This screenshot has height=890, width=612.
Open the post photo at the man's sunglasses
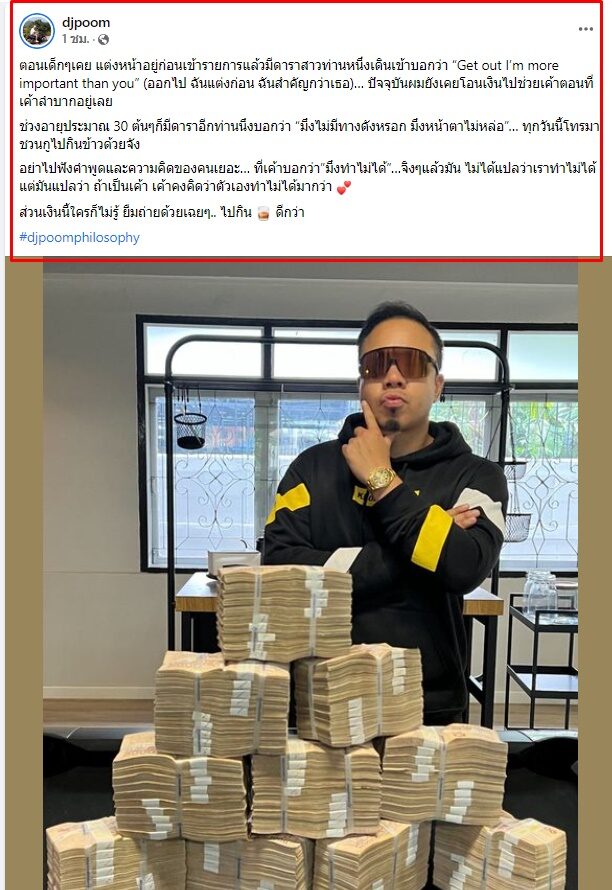click(399, 363)
